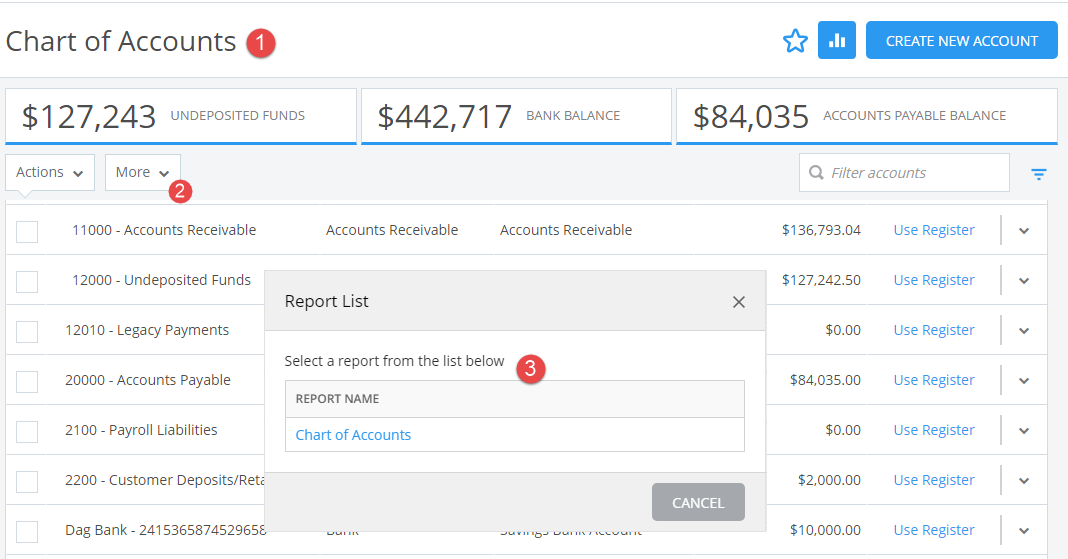Check the 20000 - Accounts Payable row checkbox
The height and width of the screenshot is (559, 1068).
click(27, 381)
